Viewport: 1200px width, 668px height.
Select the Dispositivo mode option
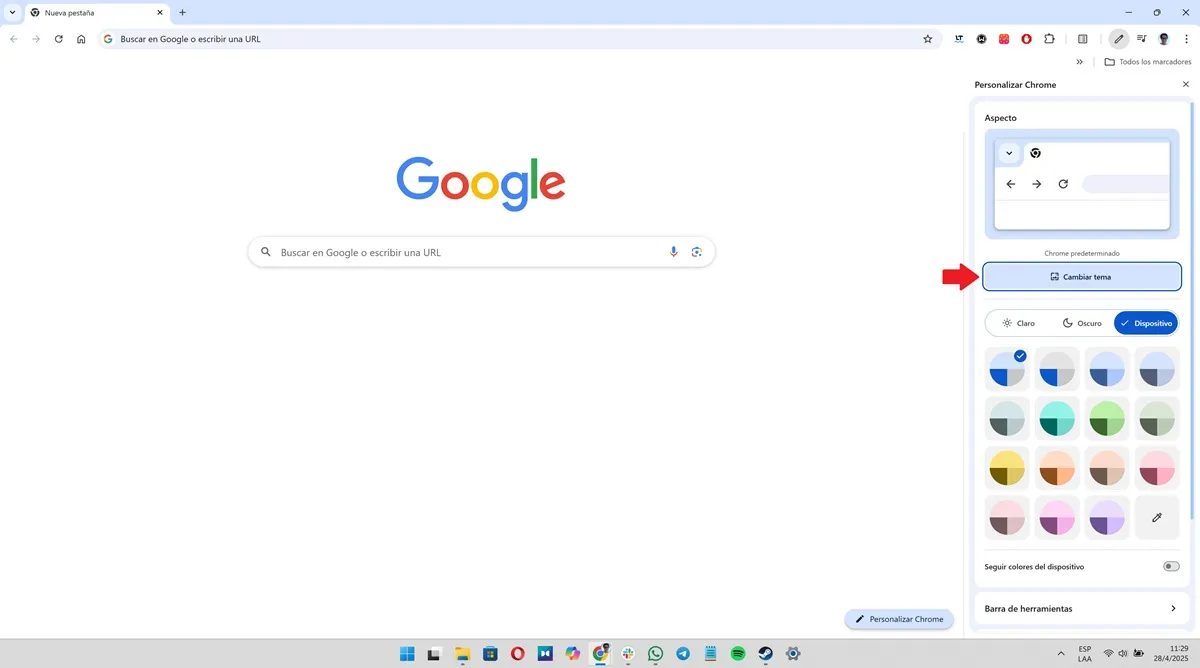[x=1146, y=323]
